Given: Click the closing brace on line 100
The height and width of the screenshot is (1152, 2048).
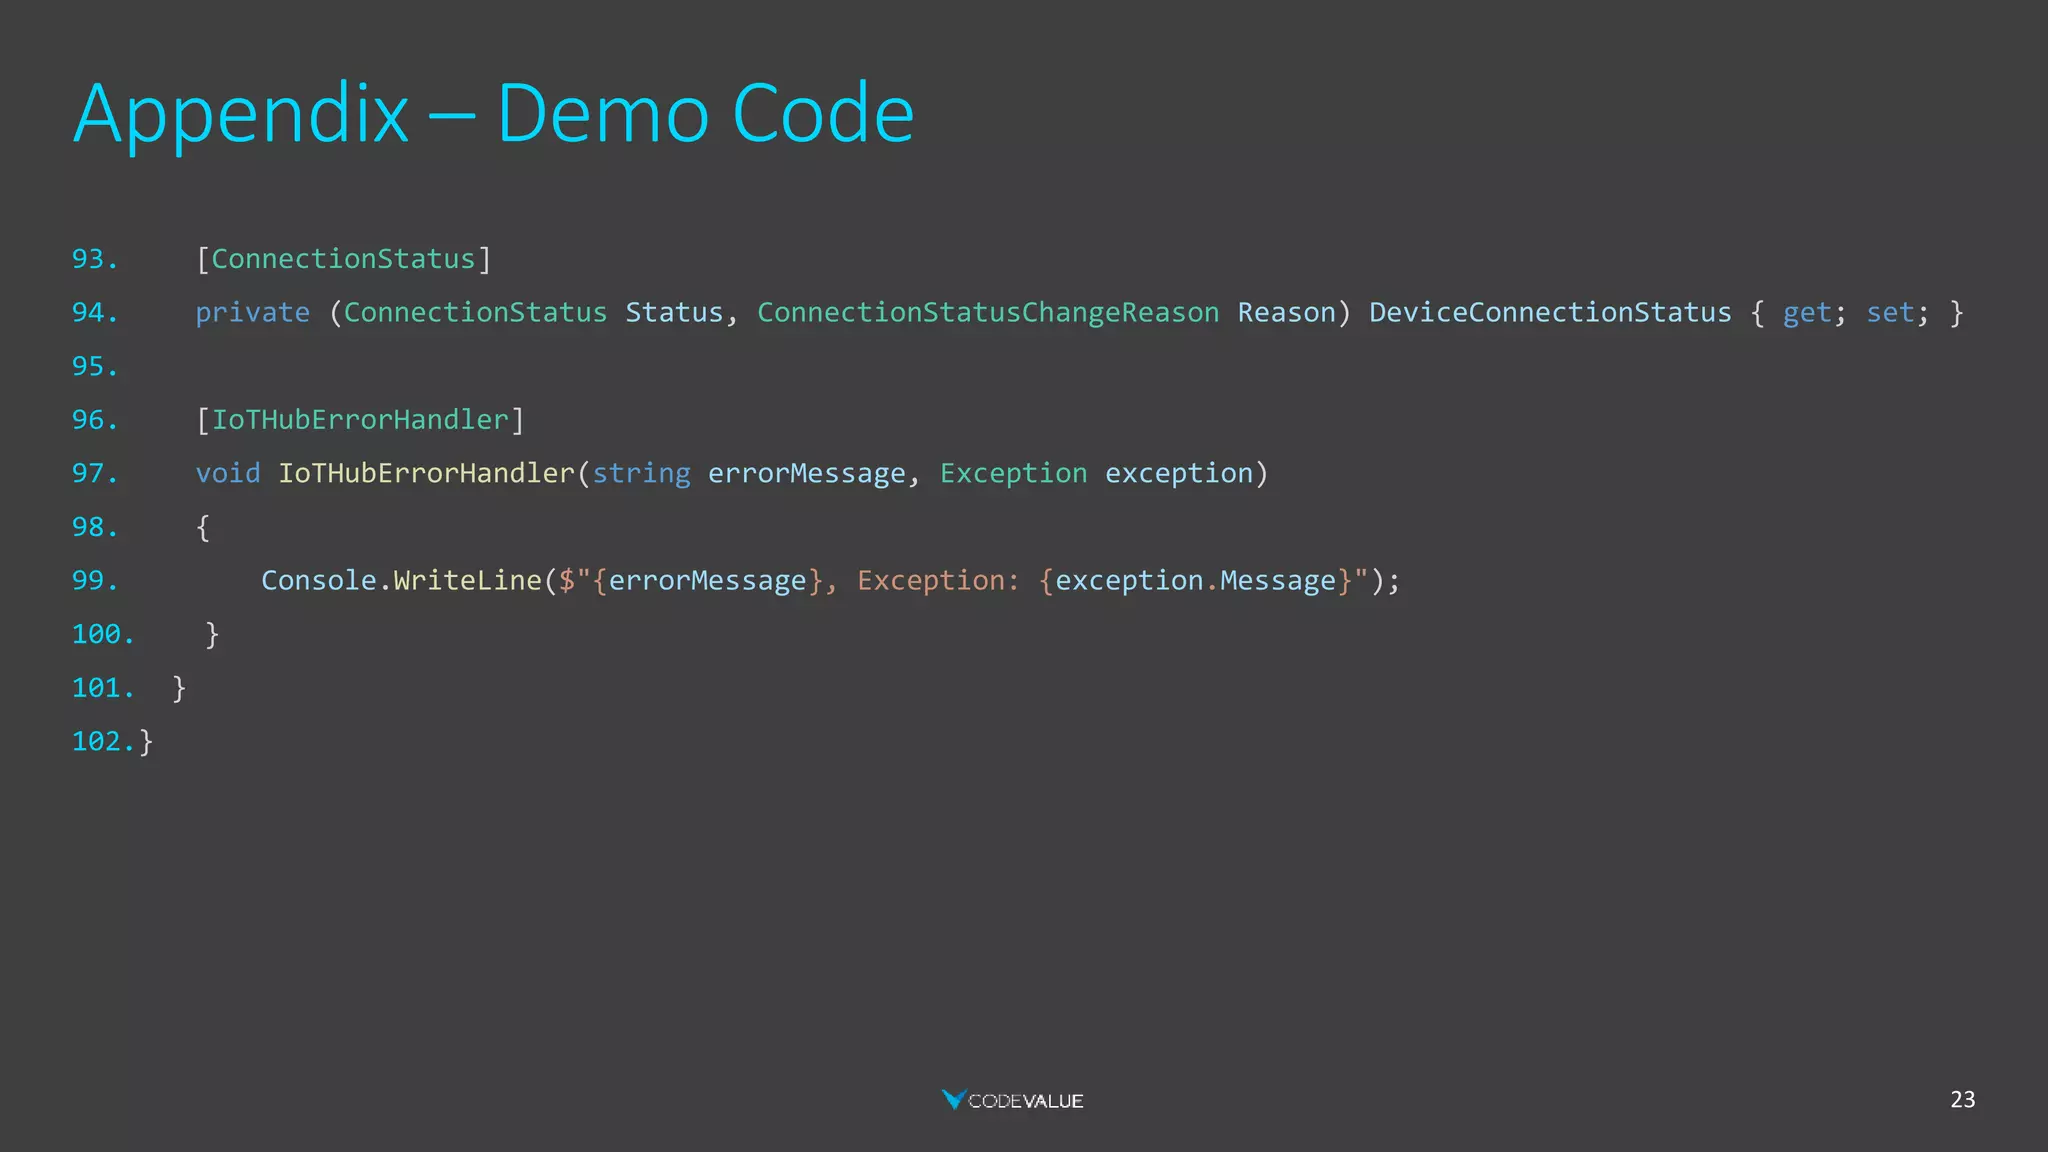Looking at the screenshot, I should coord(212,635).
